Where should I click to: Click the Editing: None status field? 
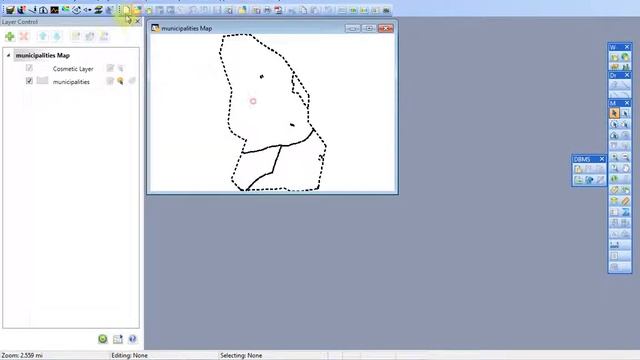[x=129, y=356]
